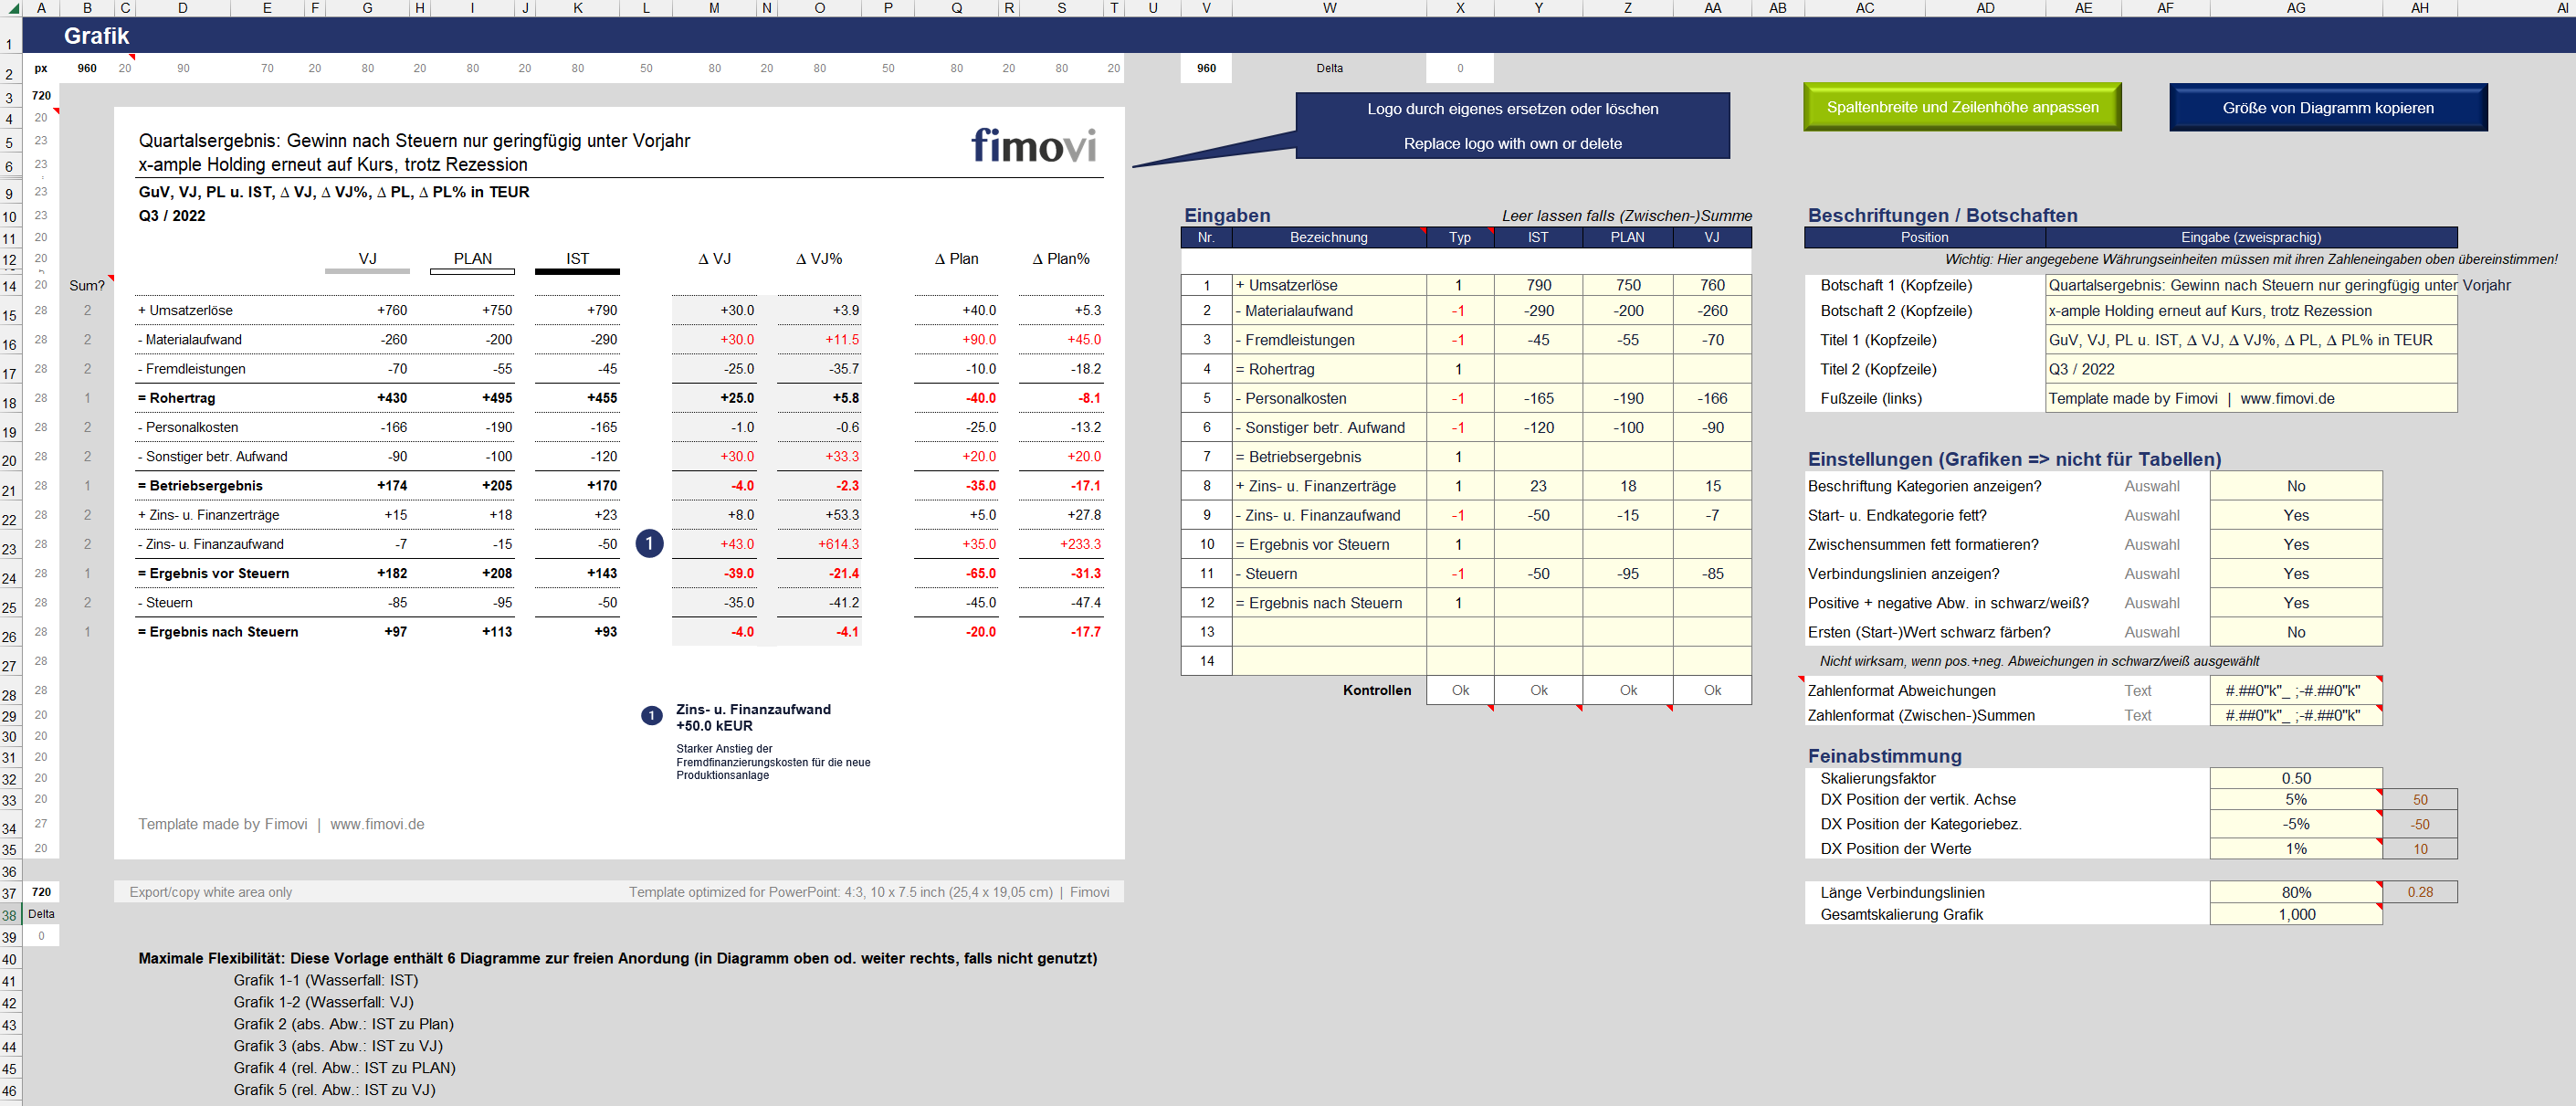Image resolution: width=2576 pixels, height=1106 pixels.
Task: Open 'Positive + negative Abw. in schwarz/weiß?' Yes cell
Action: coord(2296,603)
